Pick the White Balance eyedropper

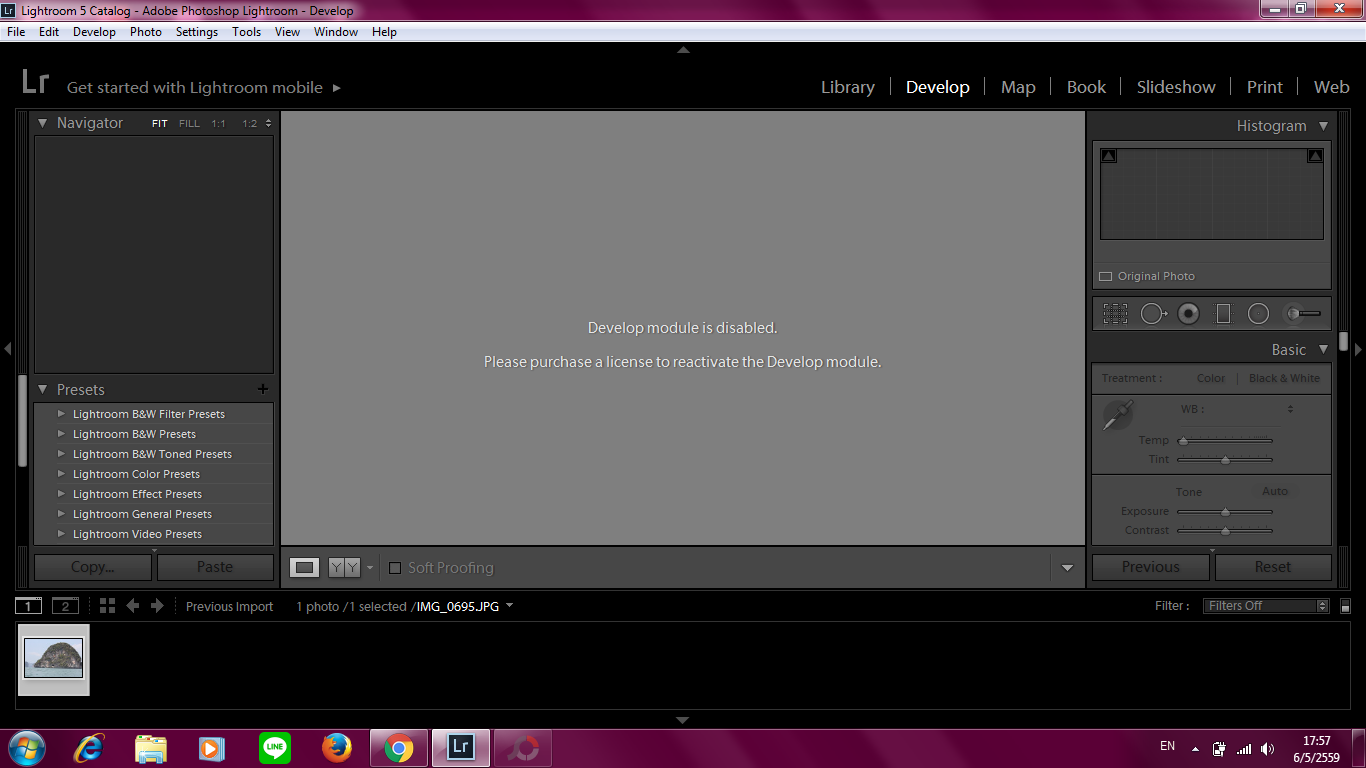point(1117,414)
